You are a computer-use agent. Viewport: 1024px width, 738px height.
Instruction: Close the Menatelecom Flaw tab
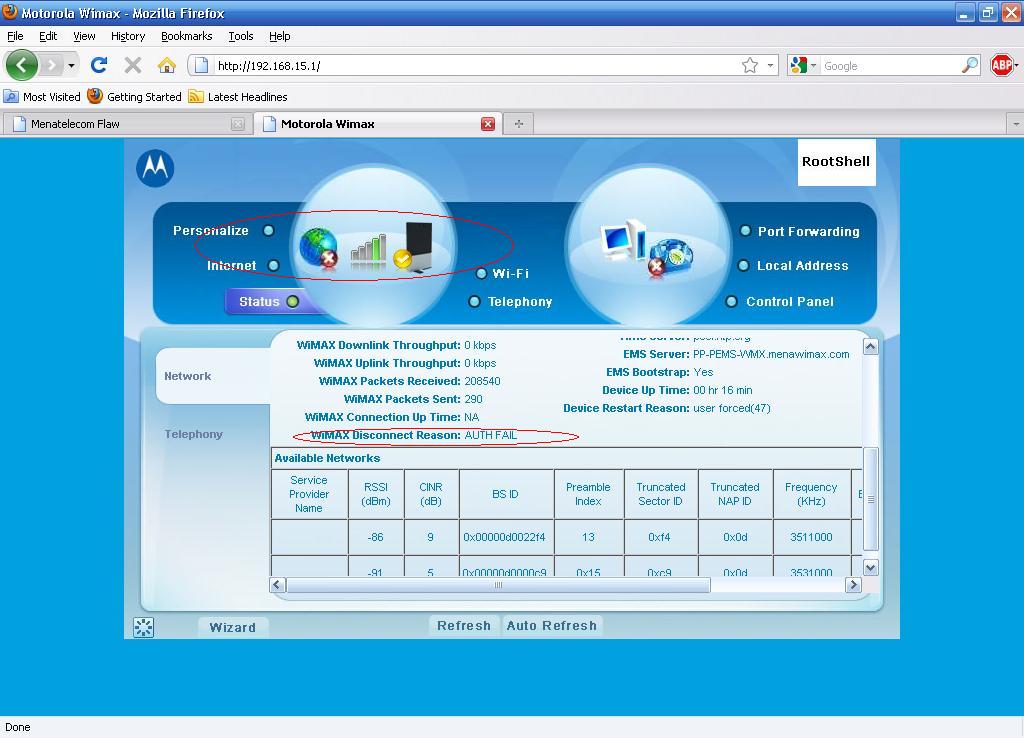point(238,124)
